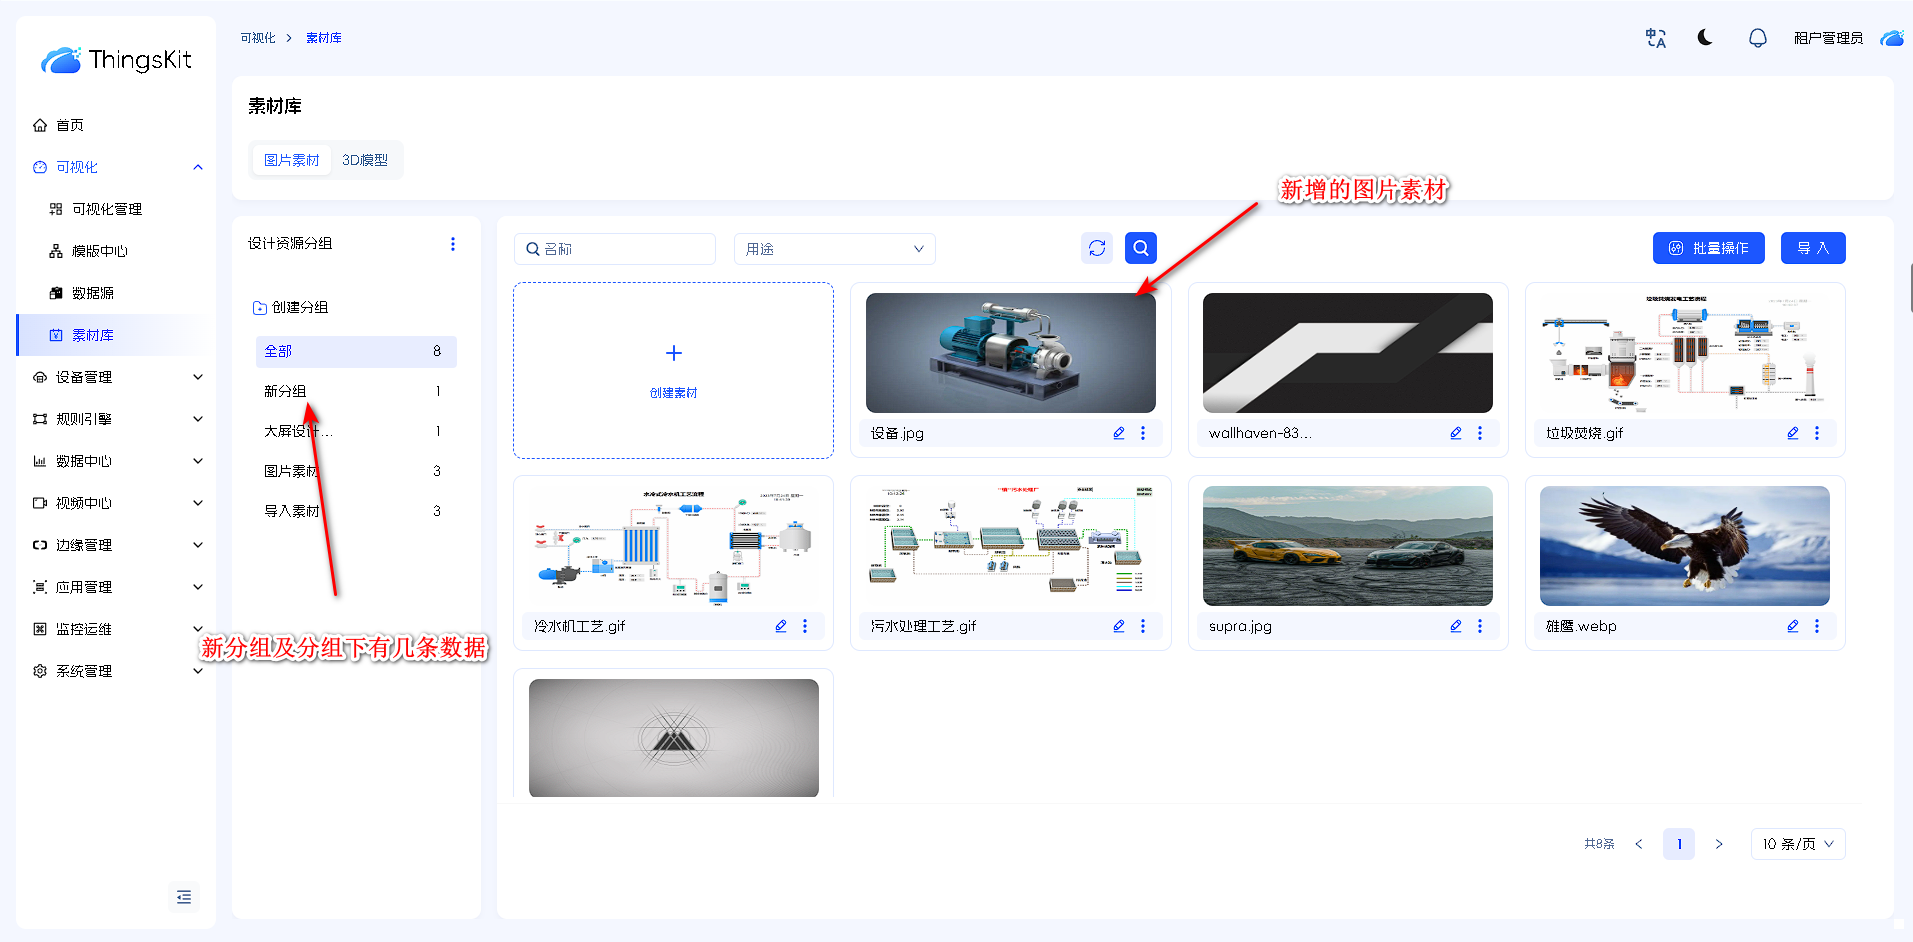Toggle dark mode moon icon
This screenshot has height=942, width=1913.
click(1705, 38)
